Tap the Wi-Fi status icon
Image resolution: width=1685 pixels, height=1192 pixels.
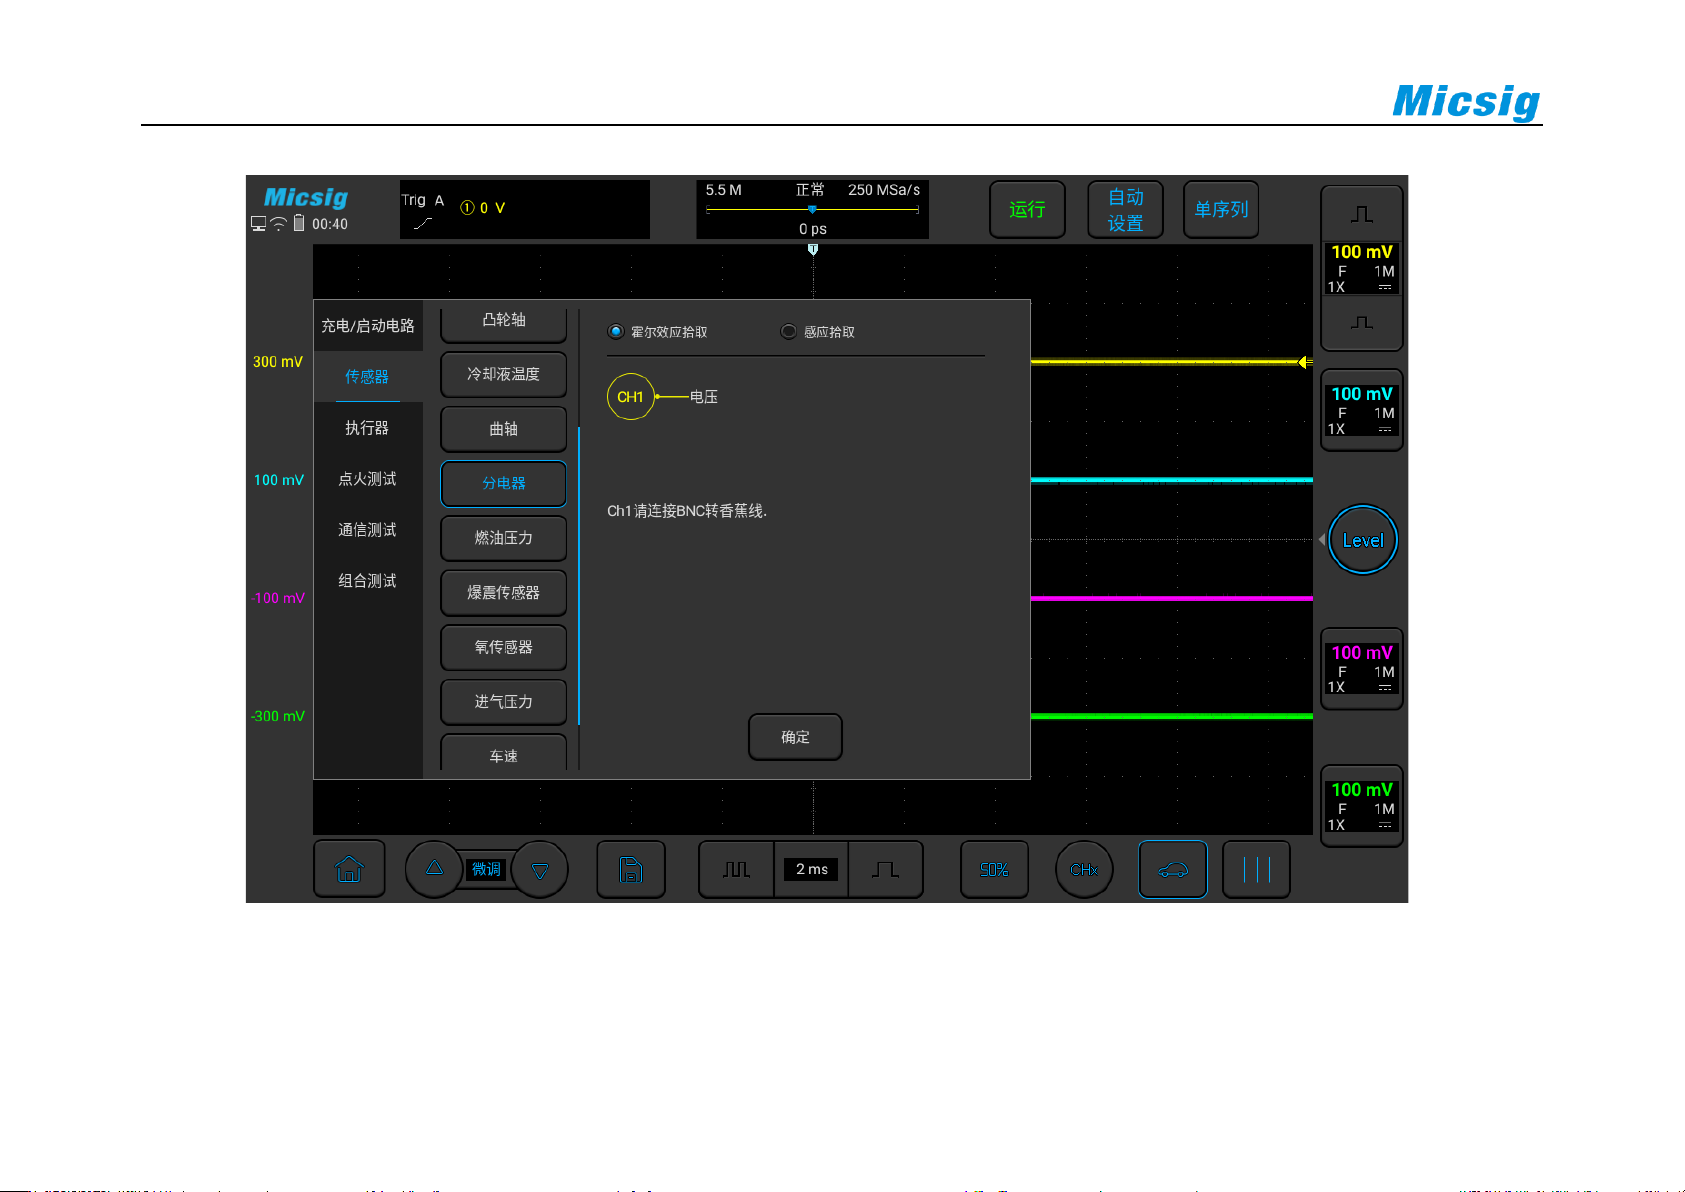point(278,224)
